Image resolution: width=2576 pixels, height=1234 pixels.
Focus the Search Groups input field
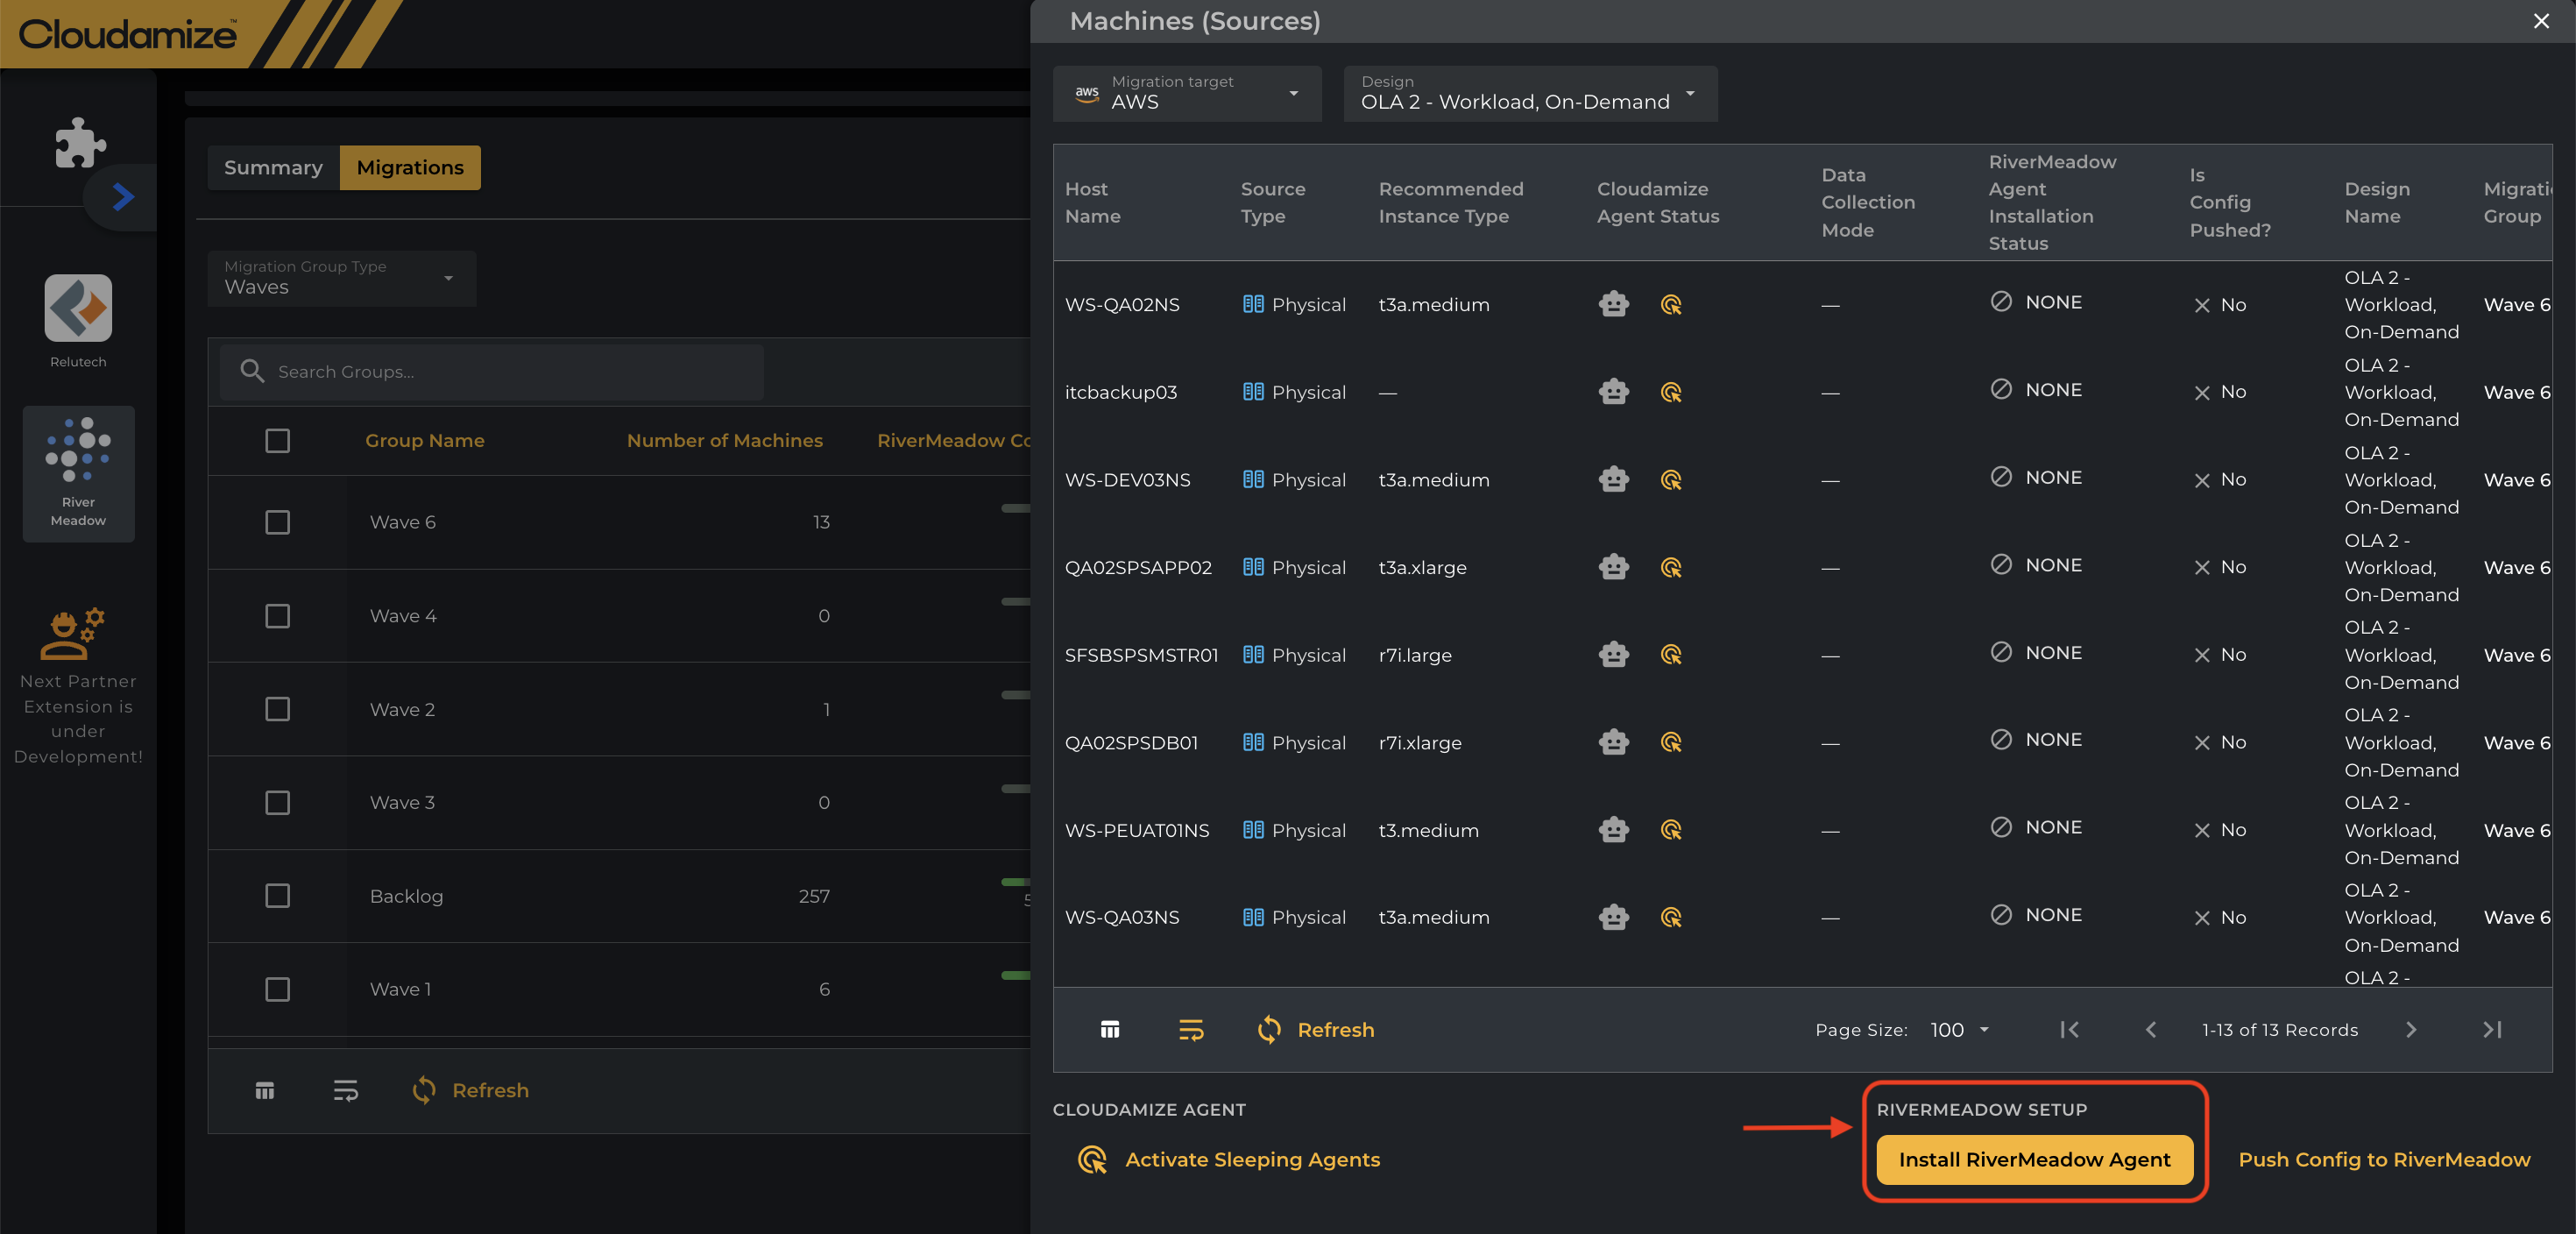coord(491,372)
